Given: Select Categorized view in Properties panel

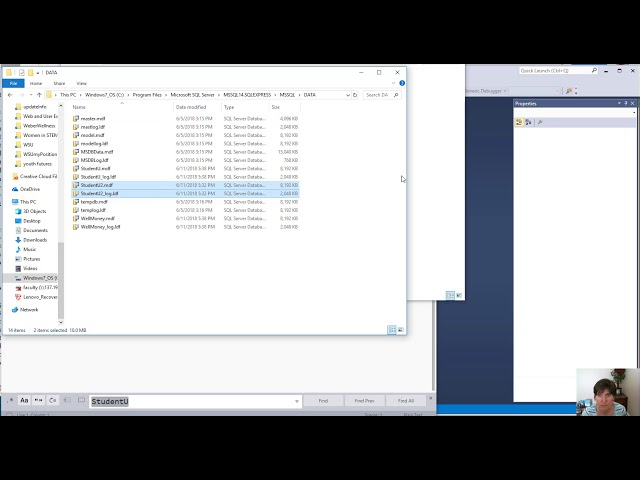Looking at the screenshot, I should point(519,122).
